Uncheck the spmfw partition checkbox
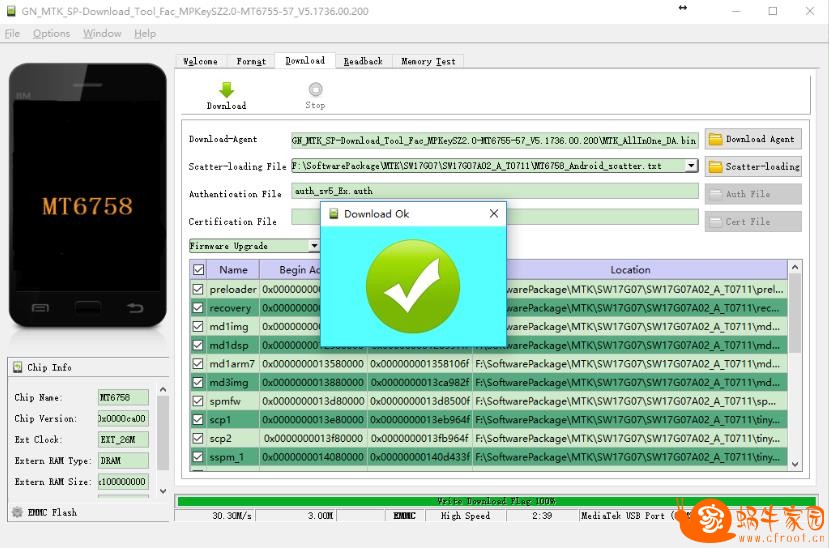 (x=198, y=401)
